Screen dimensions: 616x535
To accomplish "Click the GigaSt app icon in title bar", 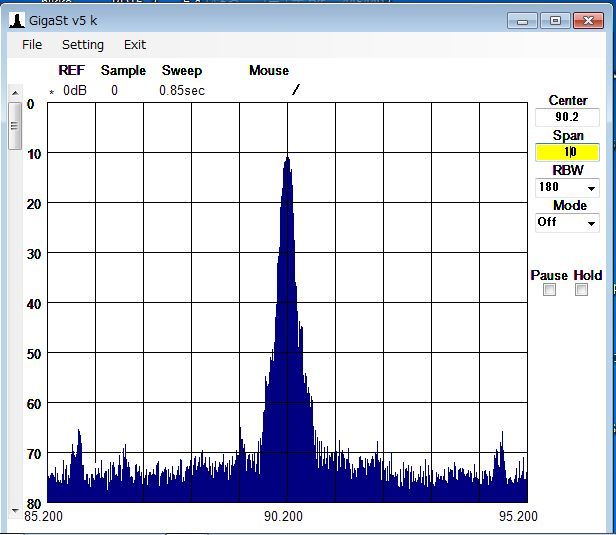I will tap(16, 20).
